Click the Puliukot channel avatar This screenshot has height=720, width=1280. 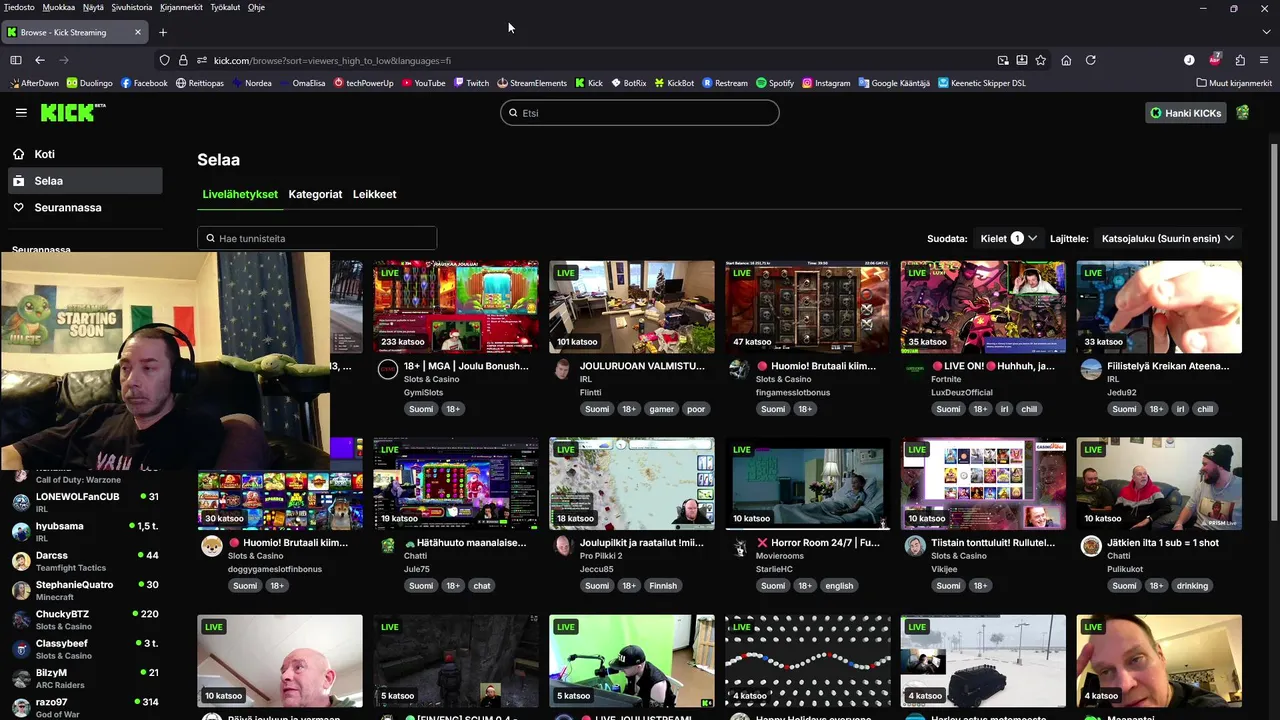[x=1091, y=547]
